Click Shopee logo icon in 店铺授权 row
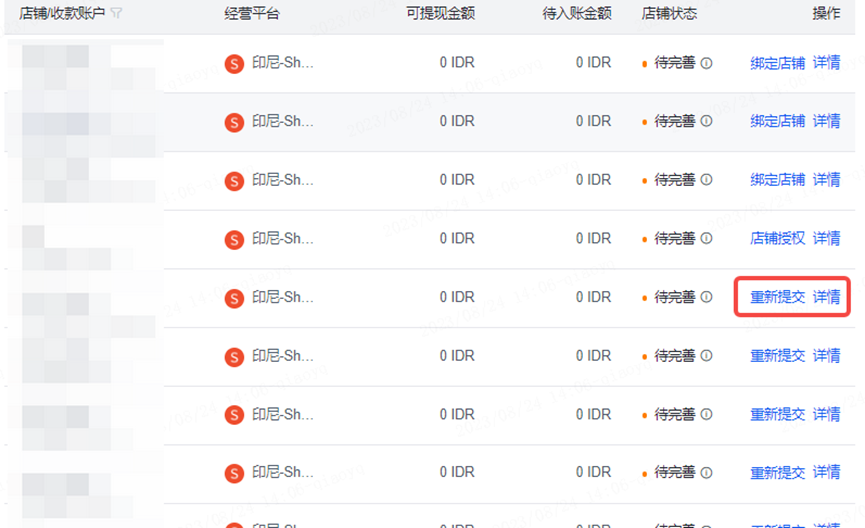865x528 pixels. point(234,239)
